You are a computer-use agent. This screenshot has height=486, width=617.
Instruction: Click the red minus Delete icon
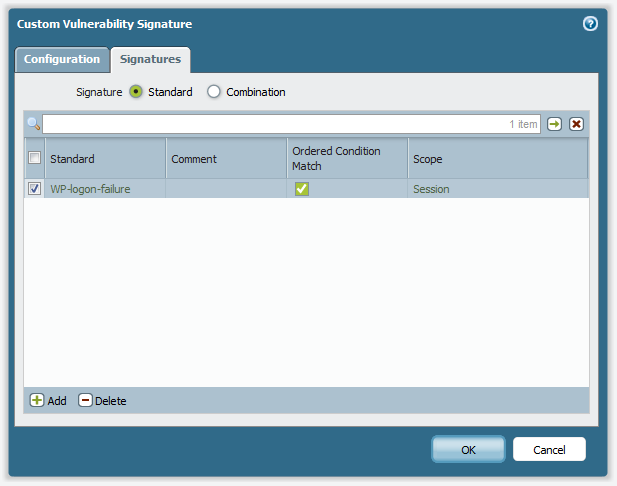(x=85, y=401)
